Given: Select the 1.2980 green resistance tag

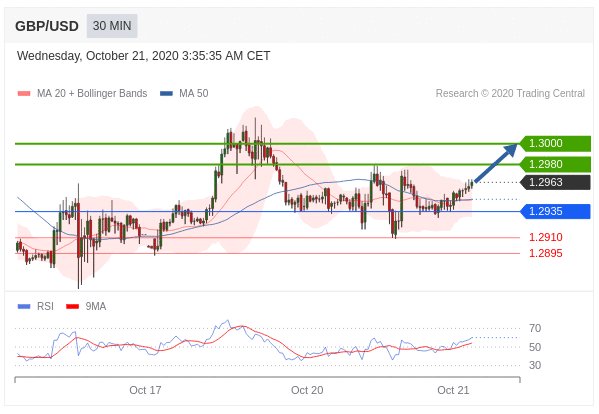Looking at the screenshot, I should [x=555, y=164].
